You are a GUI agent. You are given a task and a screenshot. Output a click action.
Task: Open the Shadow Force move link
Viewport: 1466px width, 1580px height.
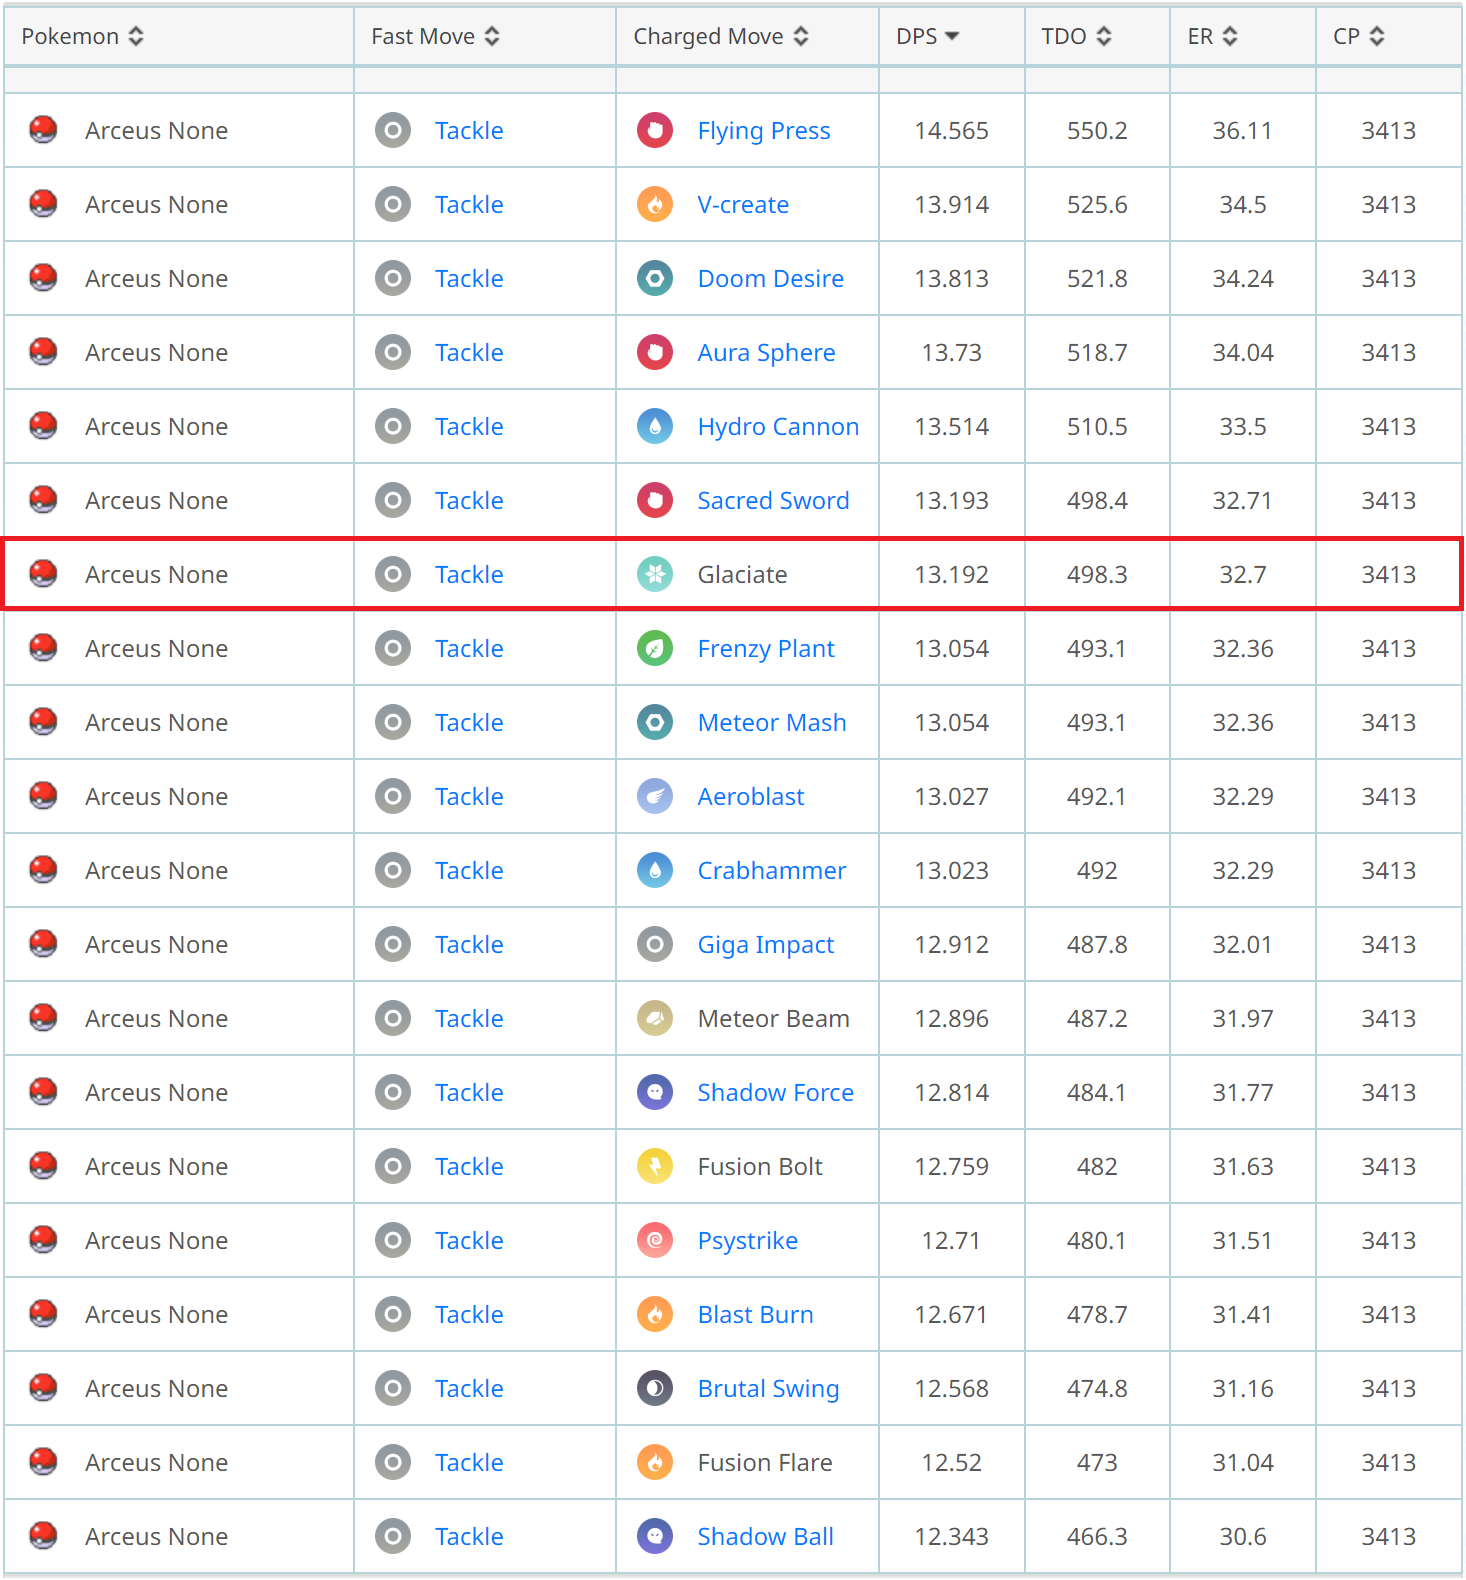click(x=775, y=1092)
